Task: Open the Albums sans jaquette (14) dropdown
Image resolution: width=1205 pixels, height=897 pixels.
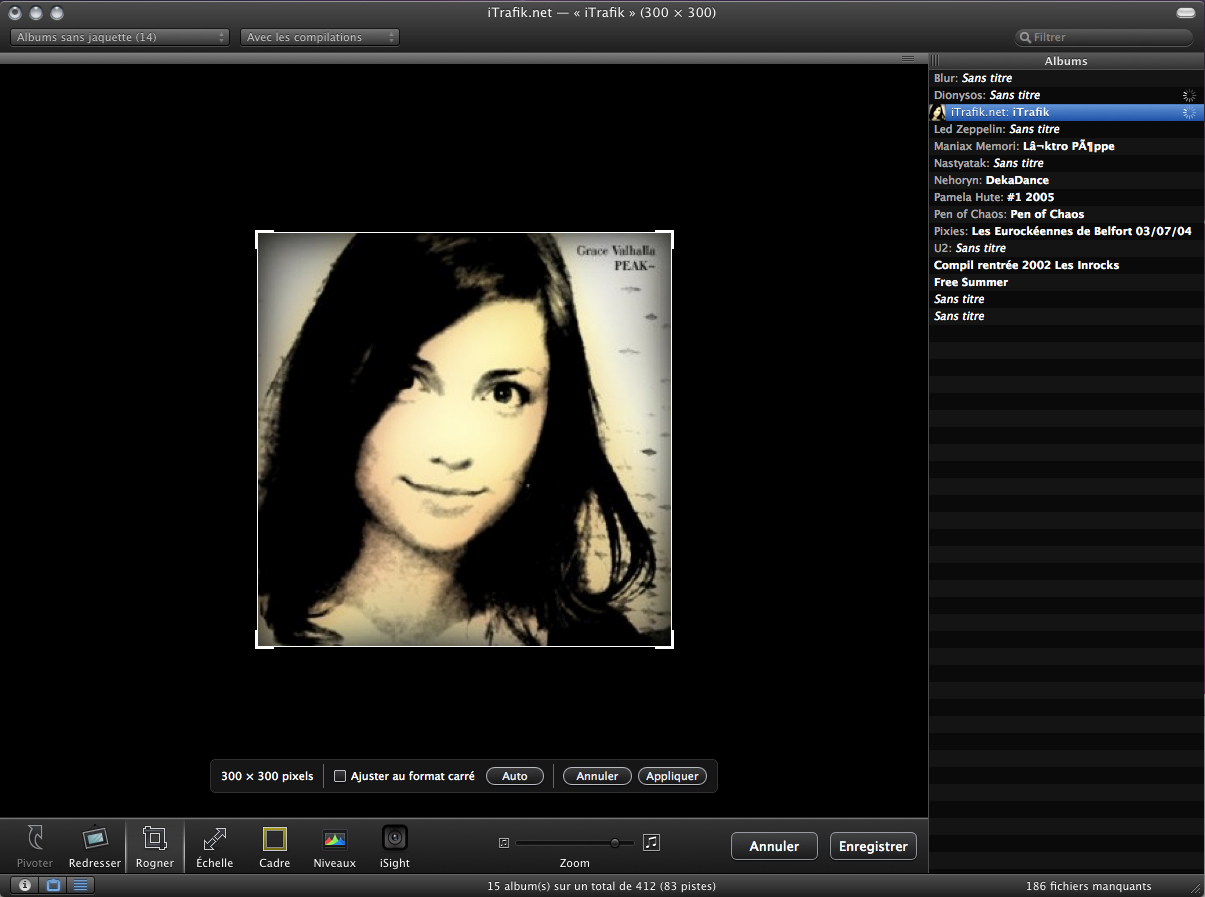Action: pyautogui.click(x=120, y=37)
